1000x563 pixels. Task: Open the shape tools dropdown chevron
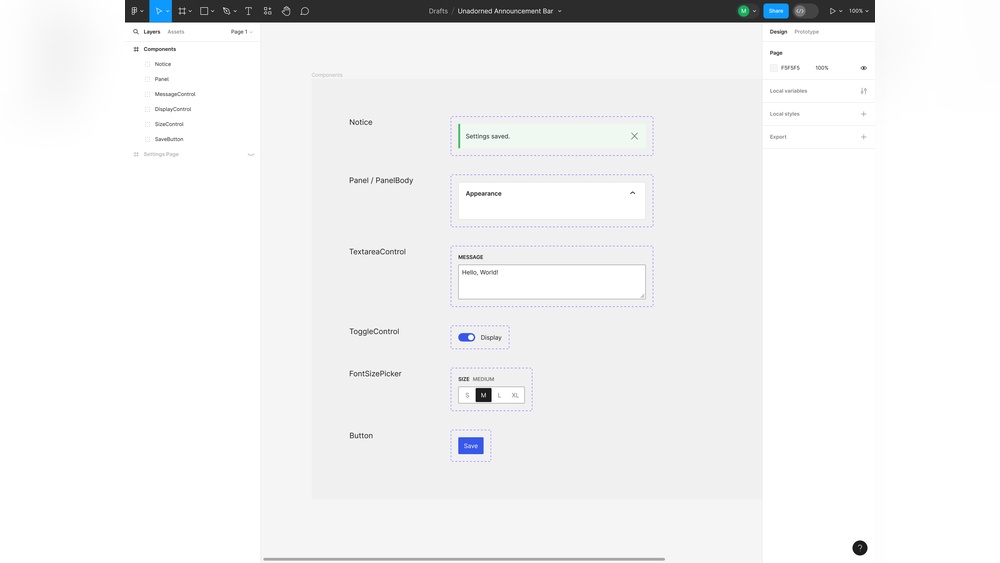[212, 11]
